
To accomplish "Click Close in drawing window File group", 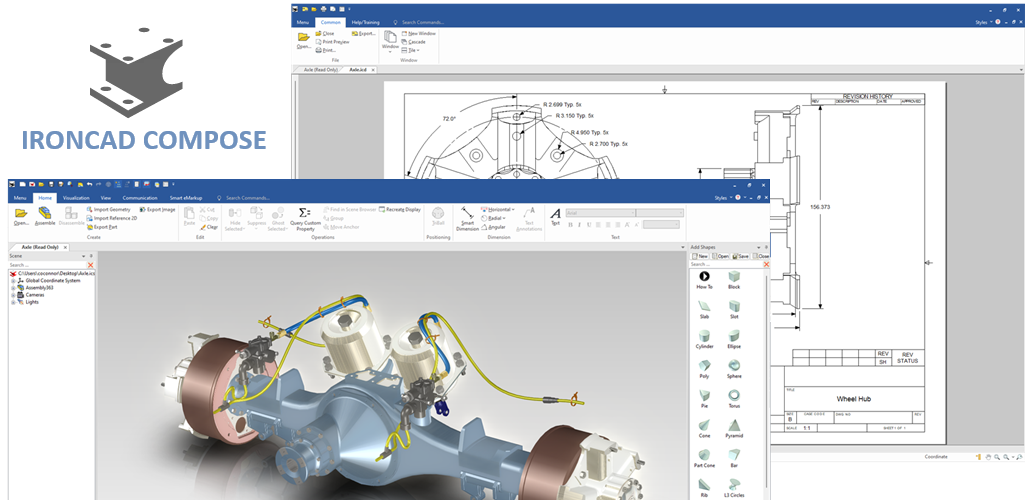I will [x=325, y=33].
